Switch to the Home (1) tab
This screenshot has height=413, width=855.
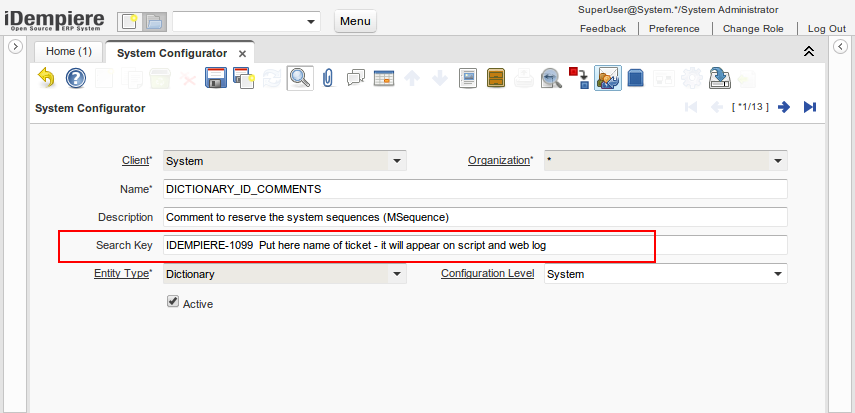point(69,52)
